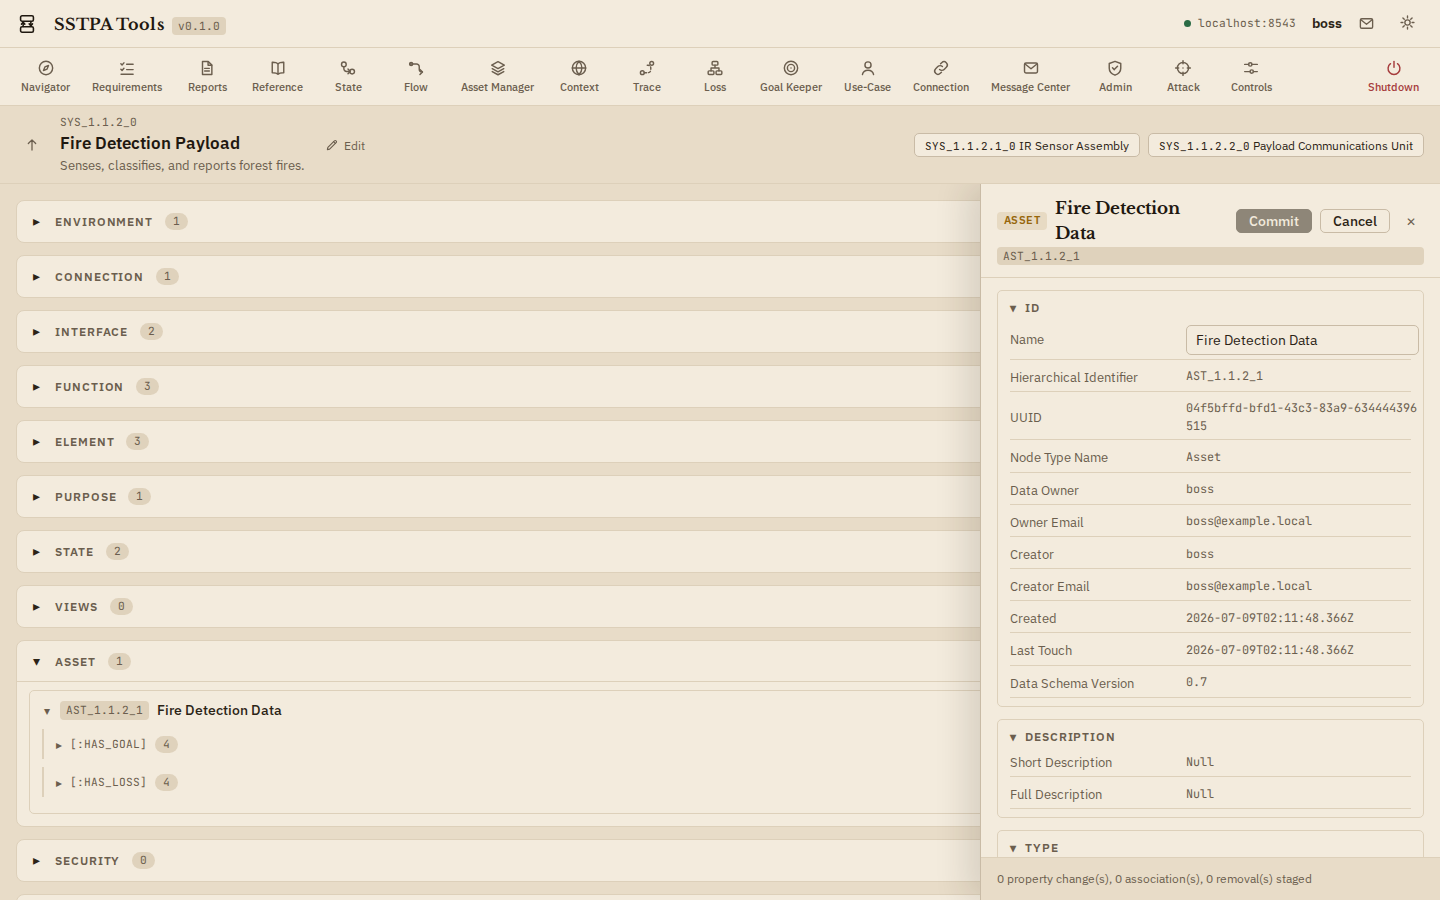Click the Shutdown power icon
Viewport: 1440px width, 900px height.
(1393, 68)
